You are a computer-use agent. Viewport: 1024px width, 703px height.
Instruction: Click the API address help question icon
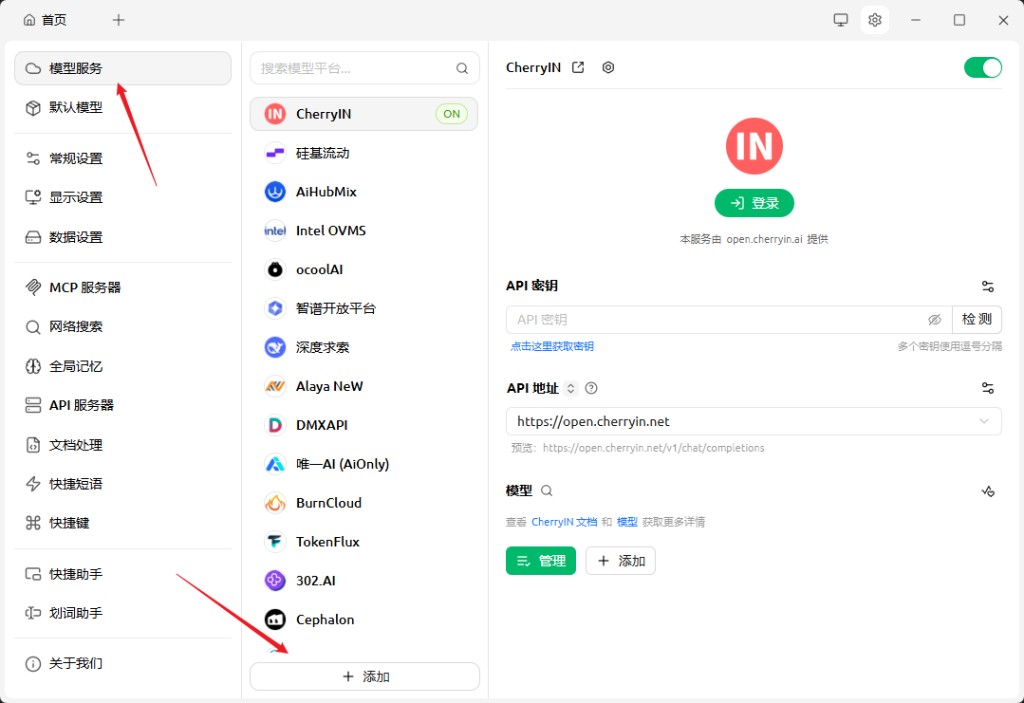coord(591,388)
